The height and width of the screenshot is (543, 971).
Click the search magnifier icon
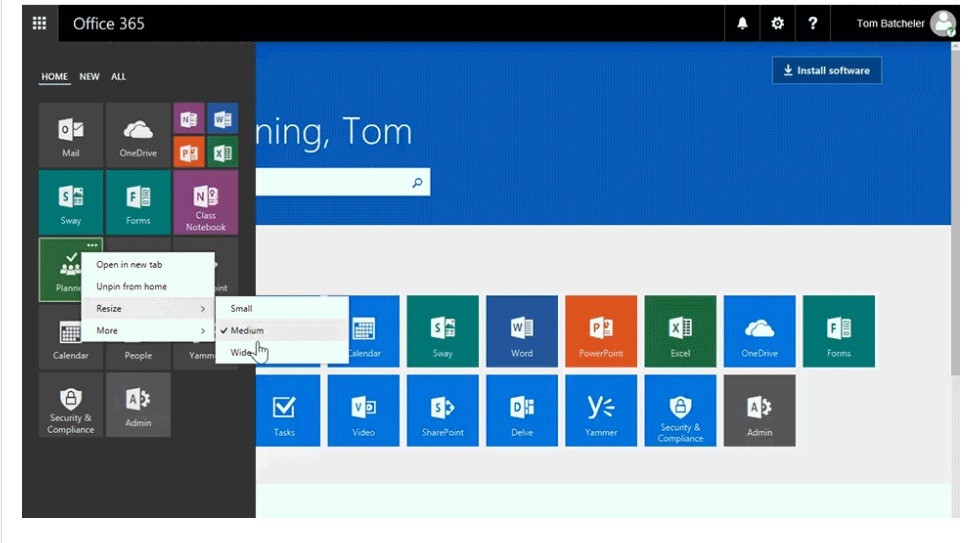point(417,183)
